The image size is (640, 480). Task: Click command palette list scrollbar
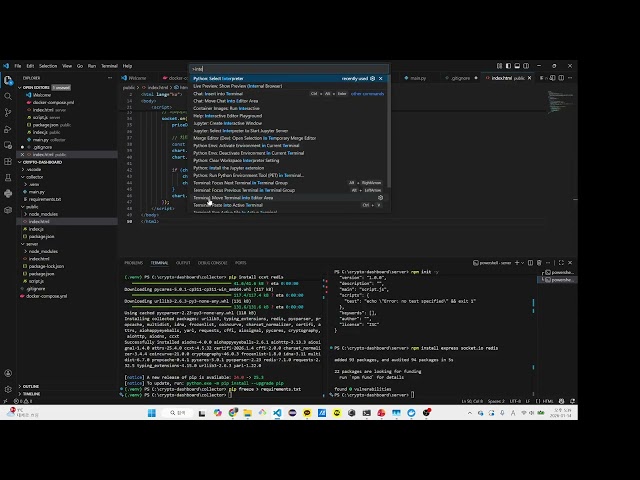tap(389, 131)
